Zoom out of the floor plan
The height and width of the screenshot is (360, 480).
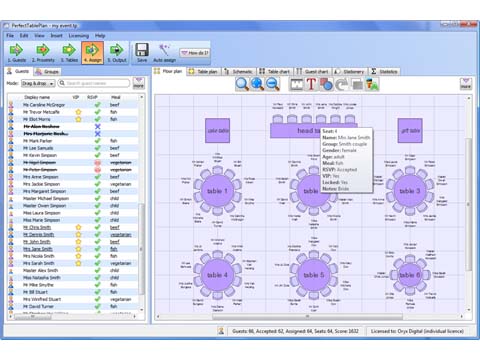click(x=273, y=84)
